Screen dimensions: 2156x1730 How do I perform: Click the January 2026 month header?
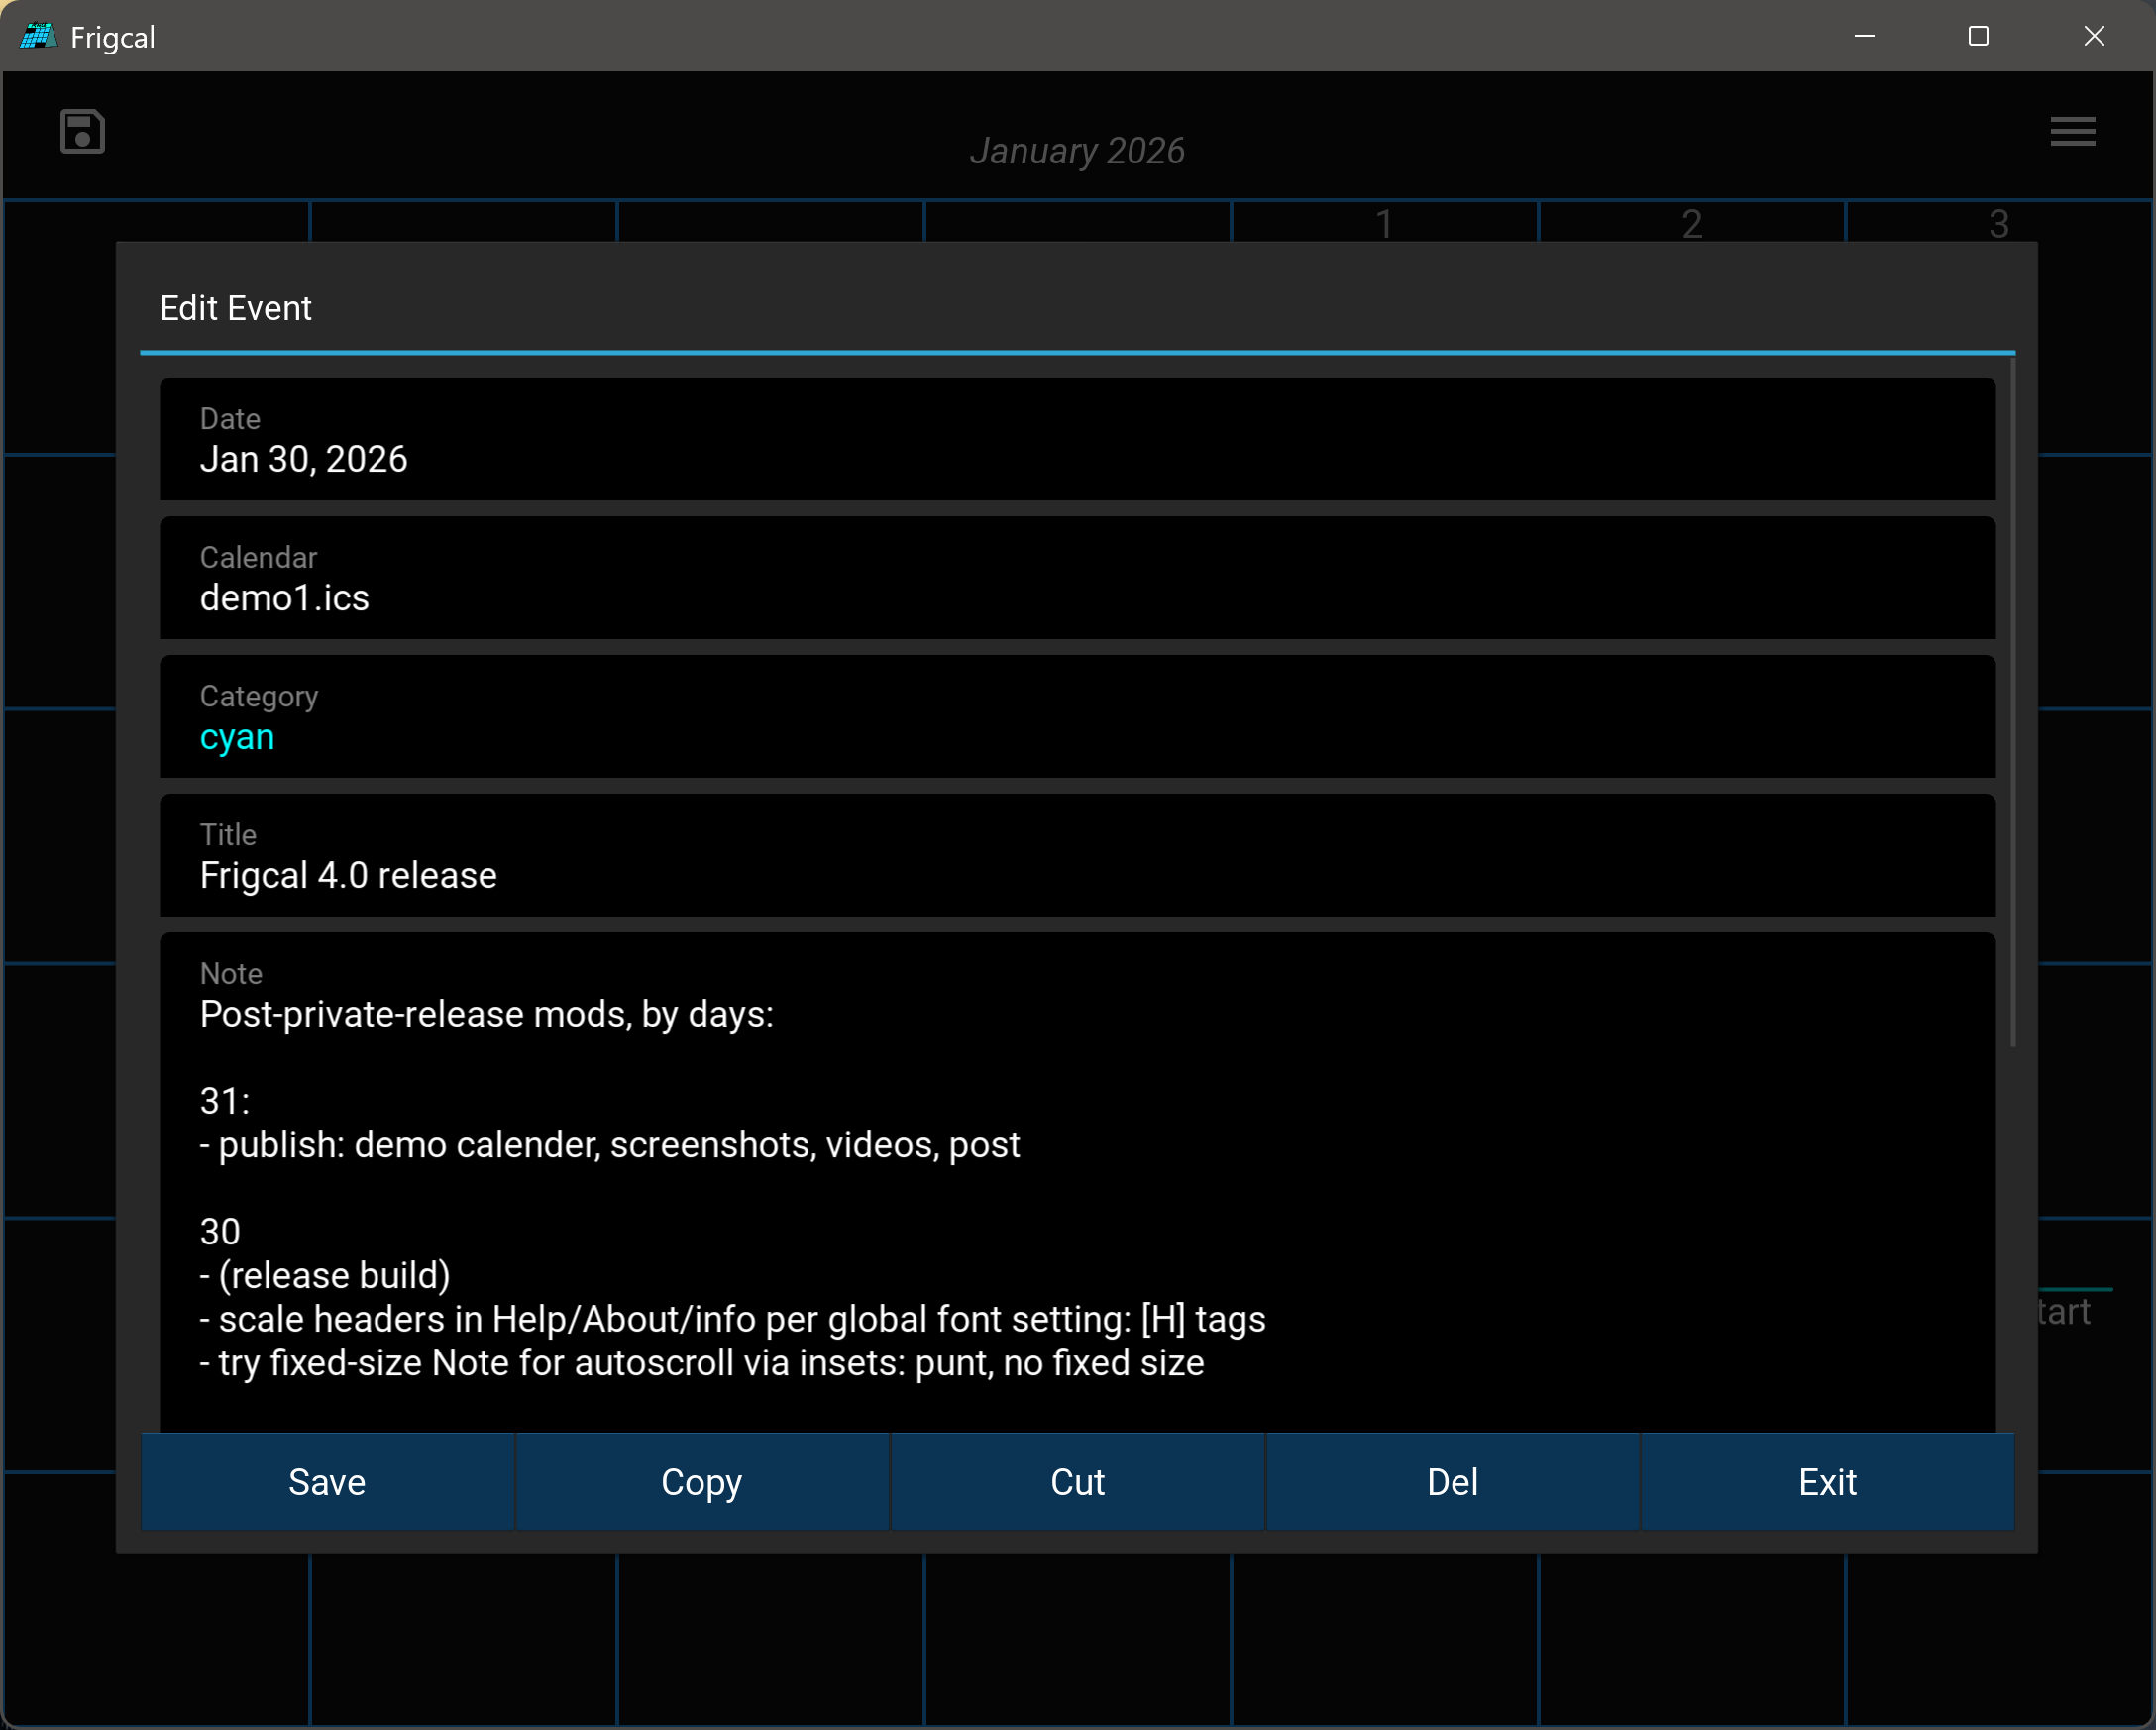(1077, 151)
